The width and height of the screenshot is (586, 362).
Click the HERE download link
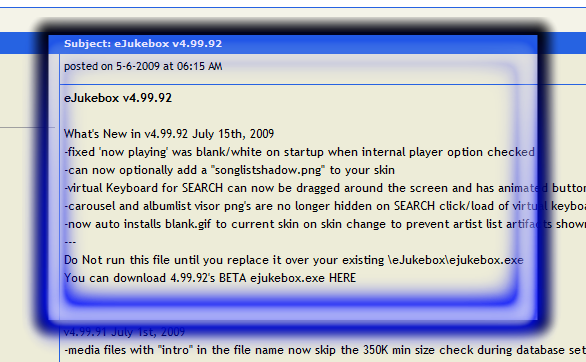342,278
